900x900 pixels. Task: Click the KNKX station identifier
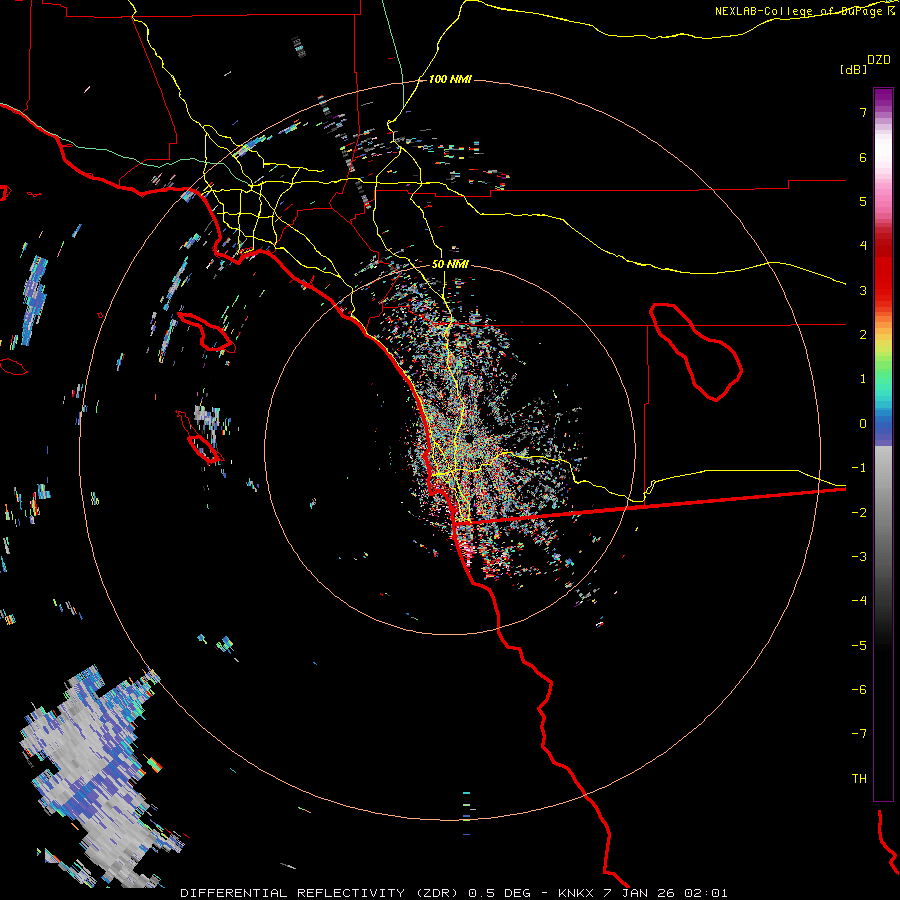(x=576, y=893)
